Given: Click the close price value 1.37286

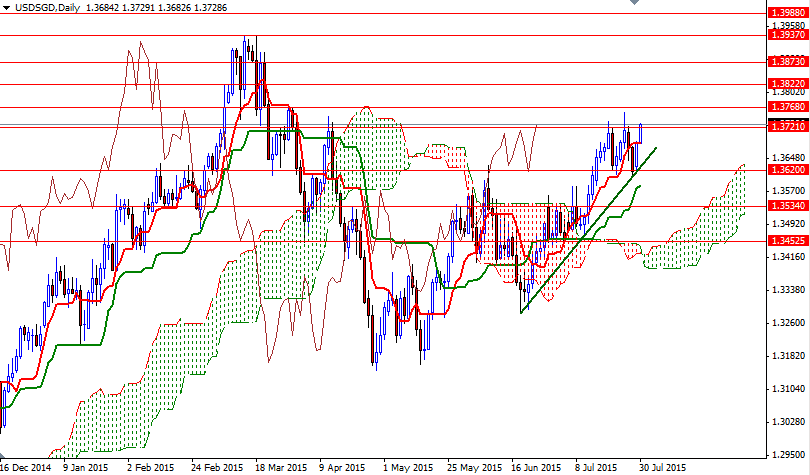Looking at the screenshot, I should click(210, 8).
